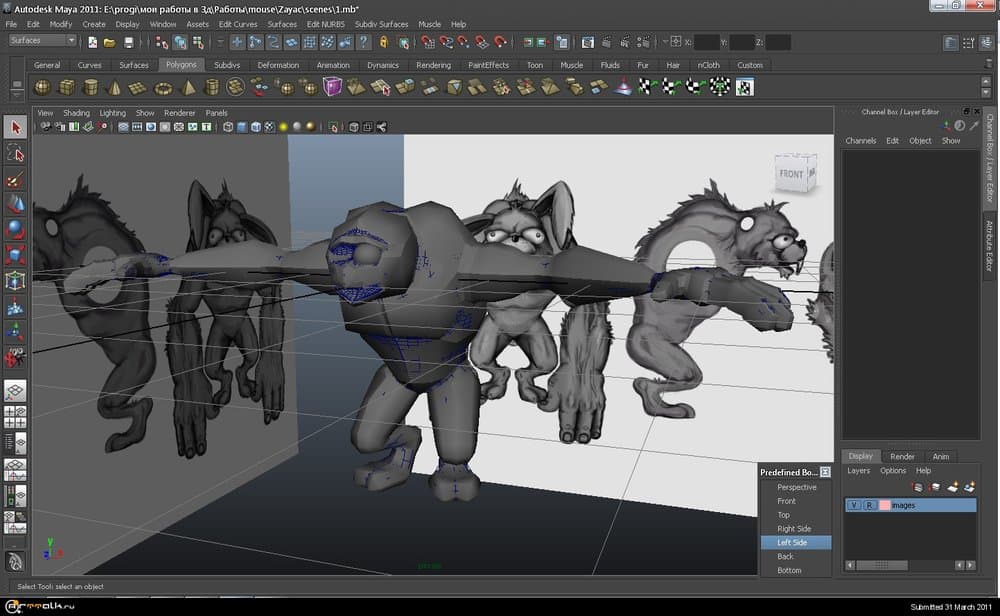Click the ViewCube FRONT face

pos(791,174)
